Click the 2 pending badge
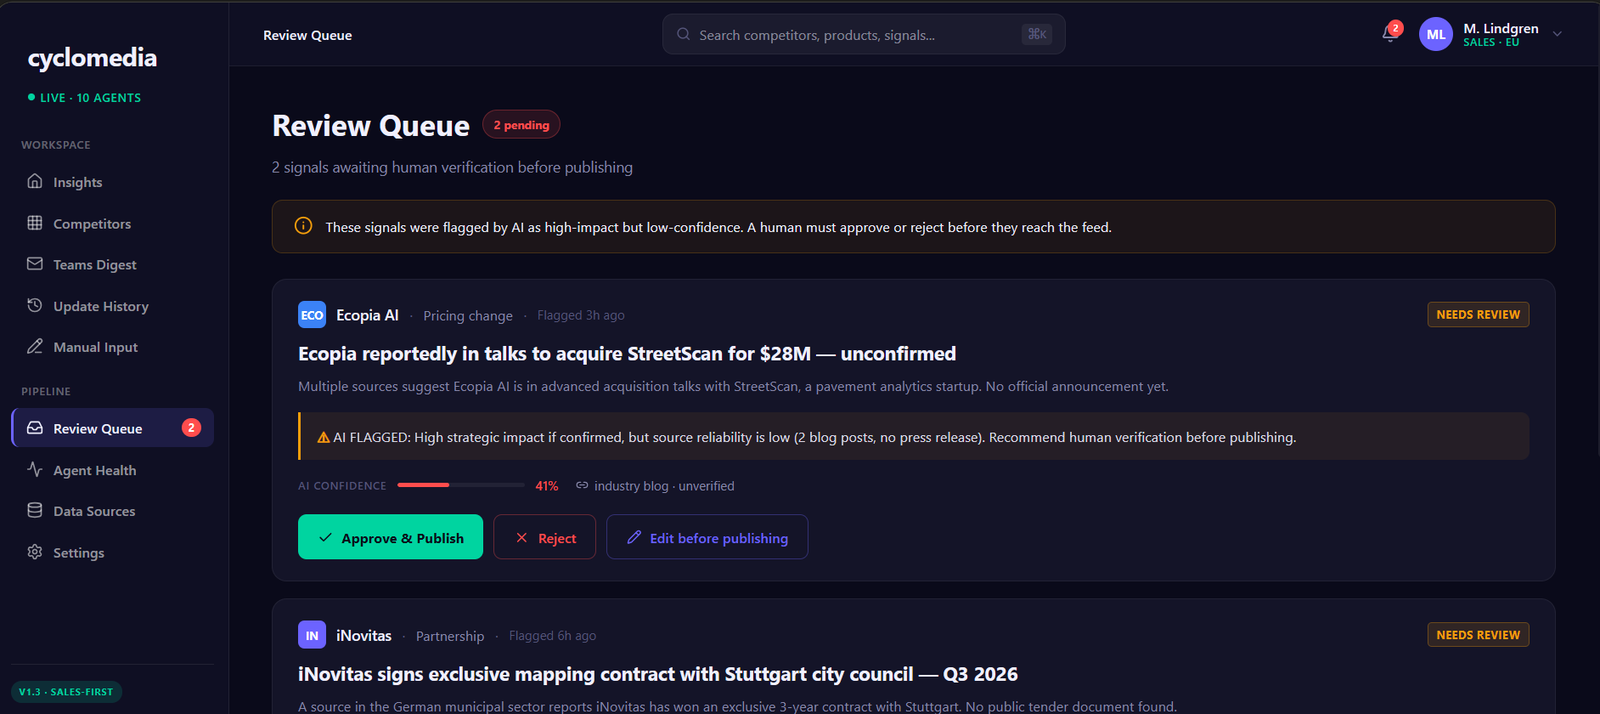The image size is (1600, 714). (x=521, y=125)
